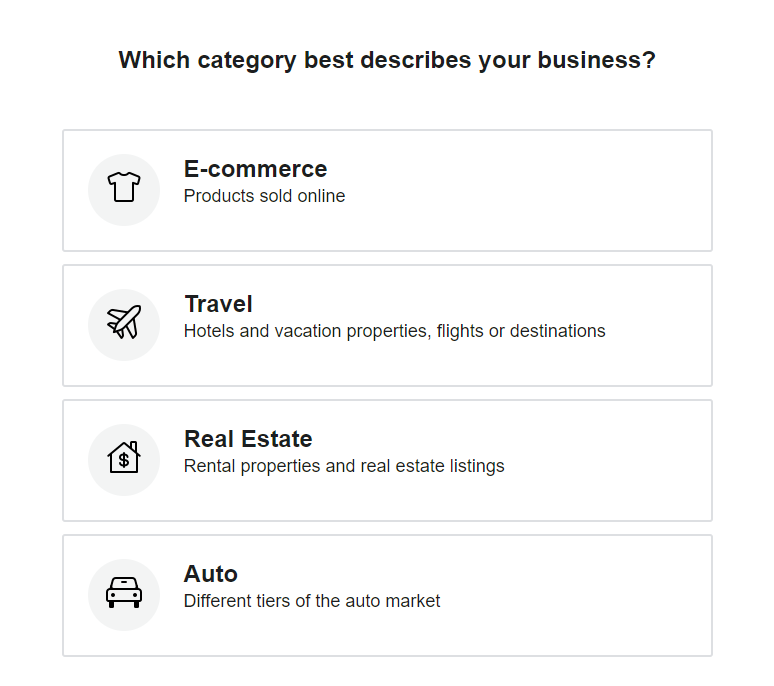The height and width of the screenshot is (686, 774).
Task: Click "Rental properties and real estate listings" text
Action: pos(344,466)
